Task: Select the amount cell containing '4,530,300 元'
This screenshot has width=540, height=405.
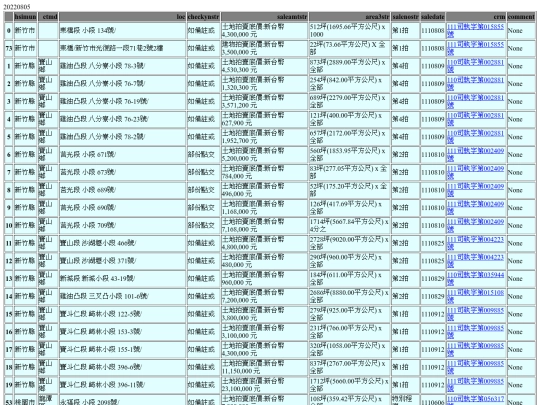Action: pos(264,66)
